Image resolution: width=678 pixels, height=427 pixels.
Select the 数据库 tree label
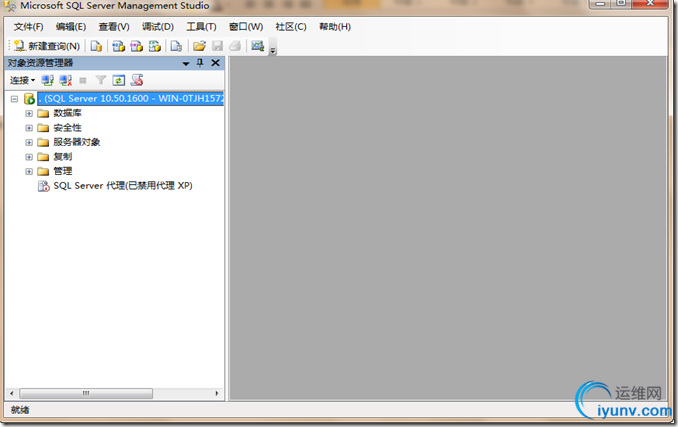67,113
